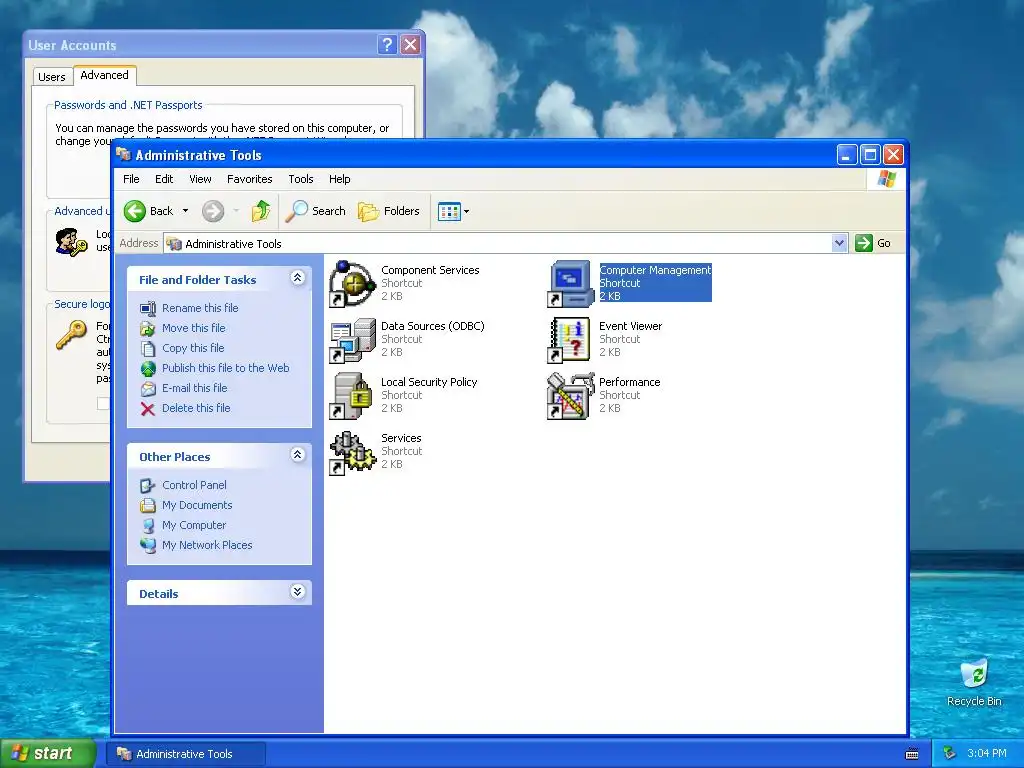Go to My Documents link
This screenshot has width=1024, height=768.
coord(197,505)
